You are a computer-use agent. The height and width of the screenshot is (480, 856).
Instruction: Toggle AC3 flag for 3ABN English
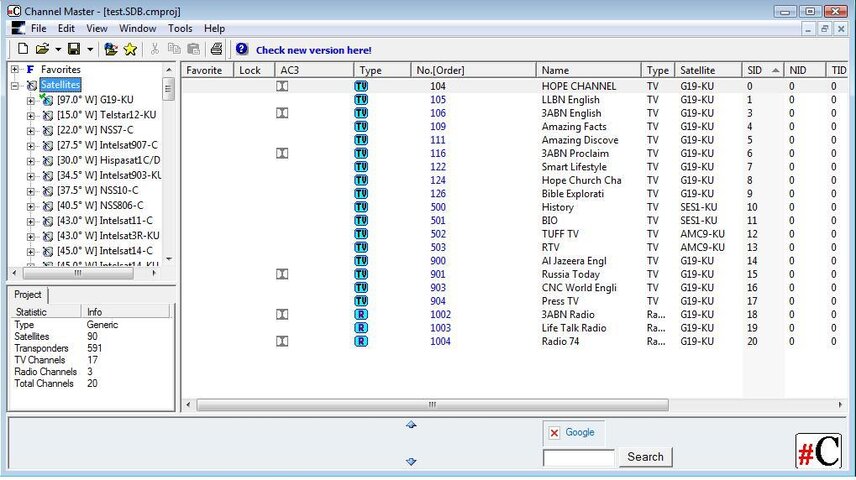[282, 113]
